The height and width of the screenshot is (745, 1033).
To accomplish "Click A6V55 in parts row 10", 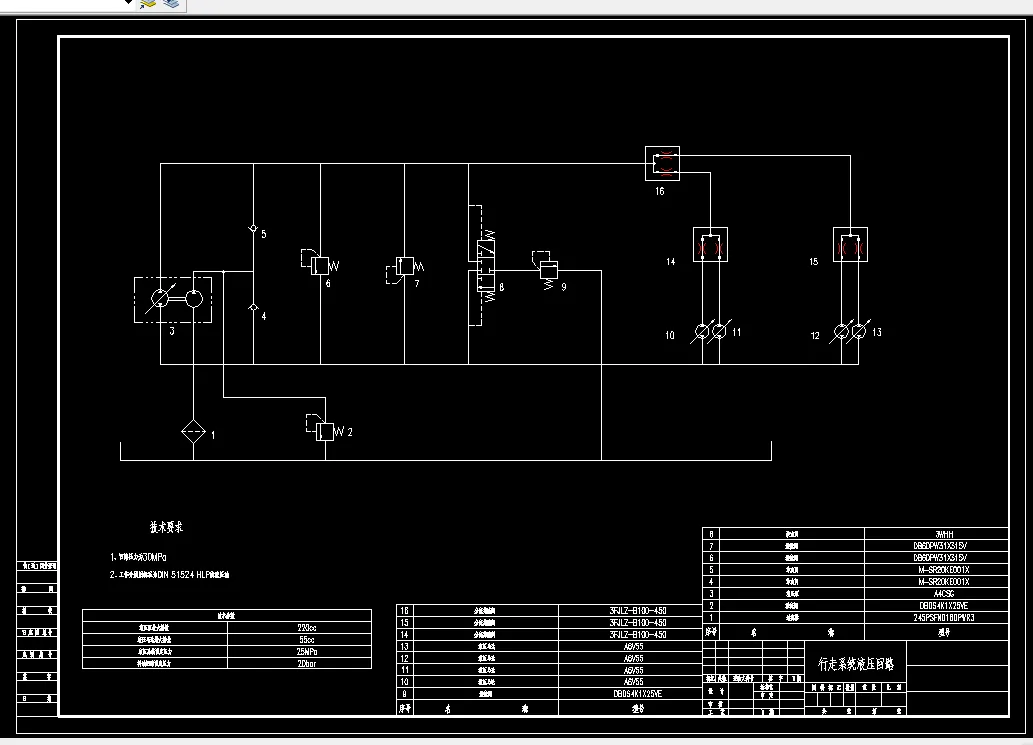I will [633, 682].
